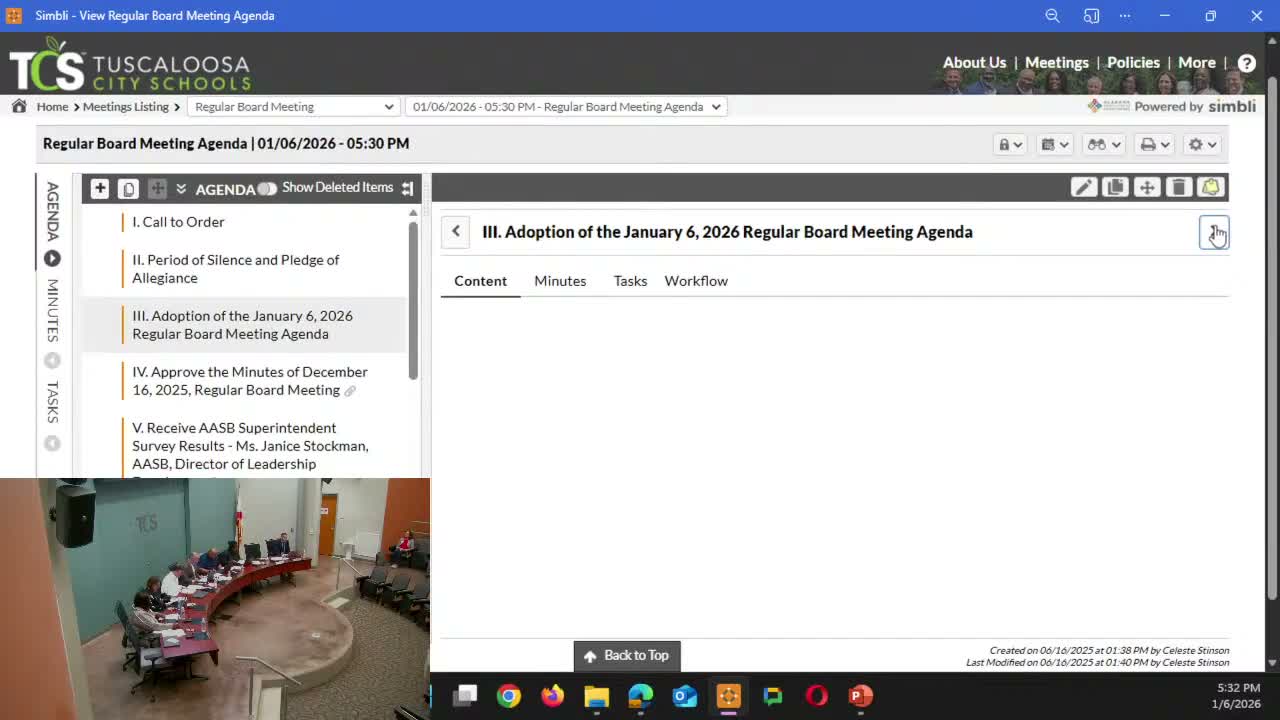Click the Home house icon in breadcrumb
Image resolution: width=1280 pixels, height=720 pixels.
pos(19,107)
